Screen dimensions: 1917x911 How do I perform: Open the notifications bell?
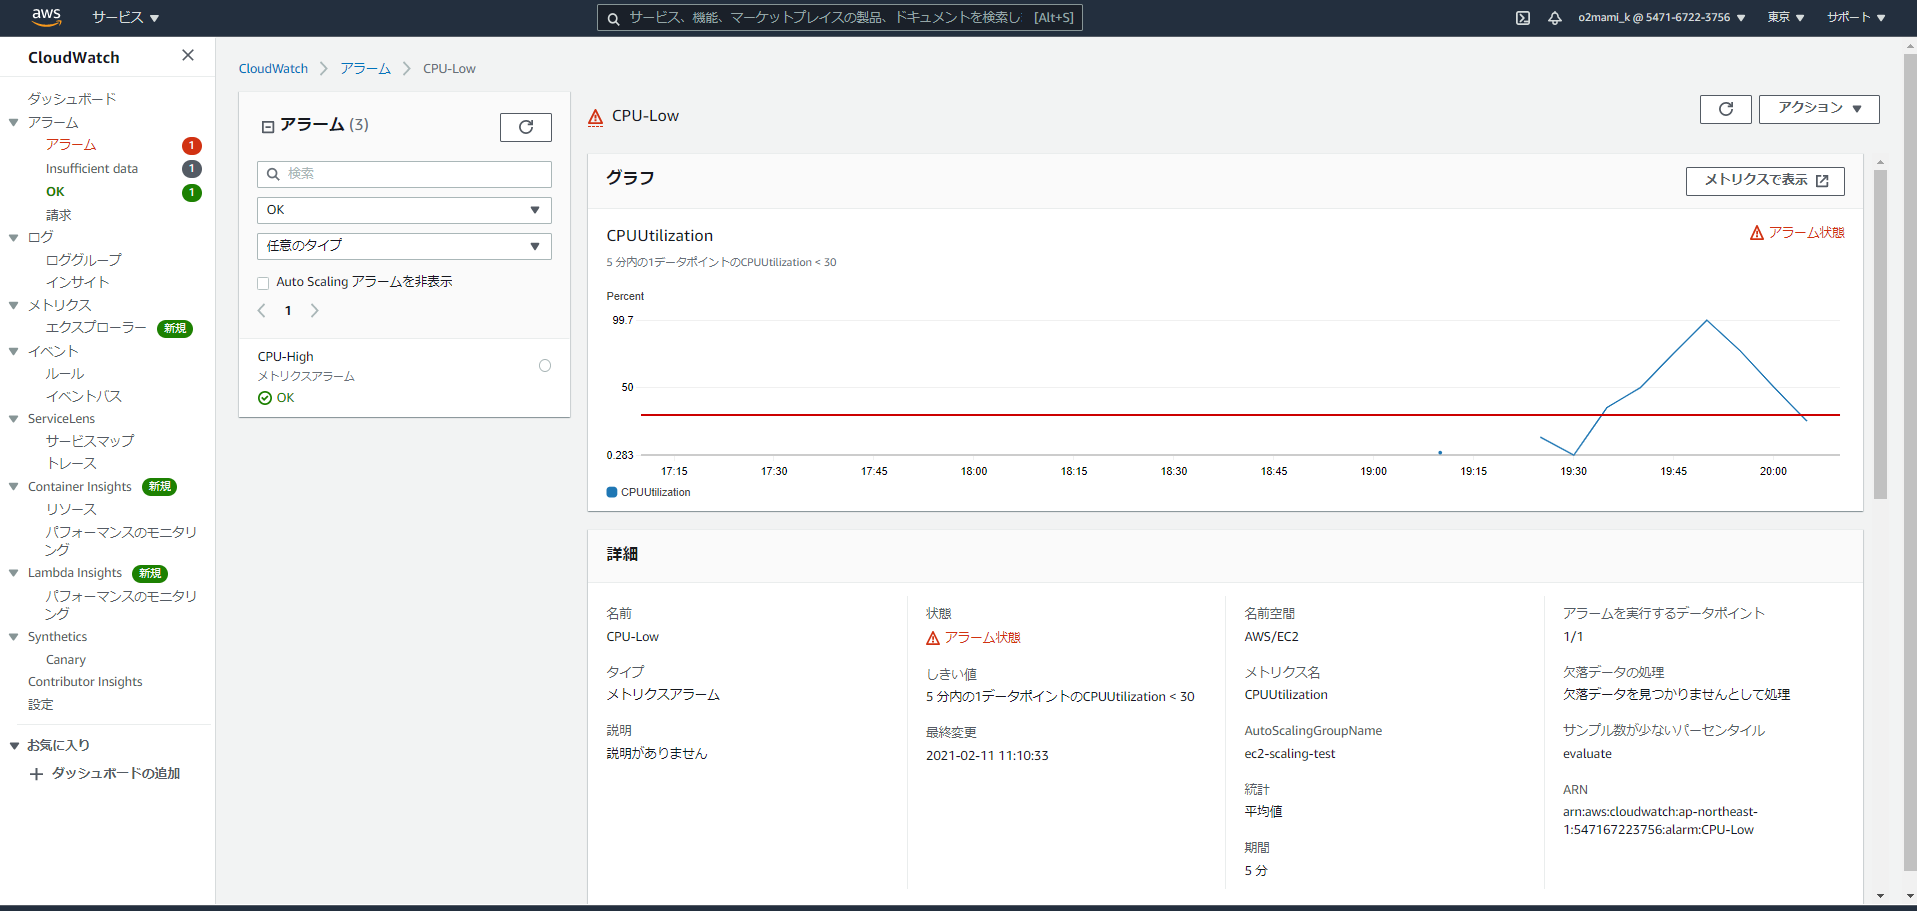[1555, 18]
